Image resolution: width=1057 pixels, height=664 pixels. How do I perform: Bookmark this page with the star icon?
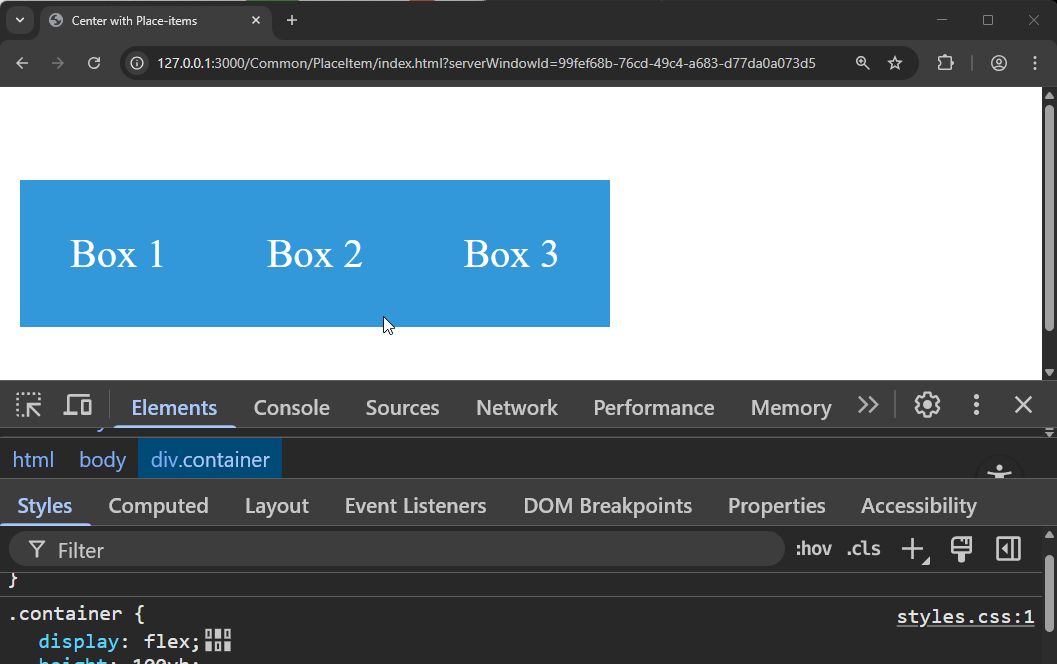pyautogui.click(x=895, y=63)
